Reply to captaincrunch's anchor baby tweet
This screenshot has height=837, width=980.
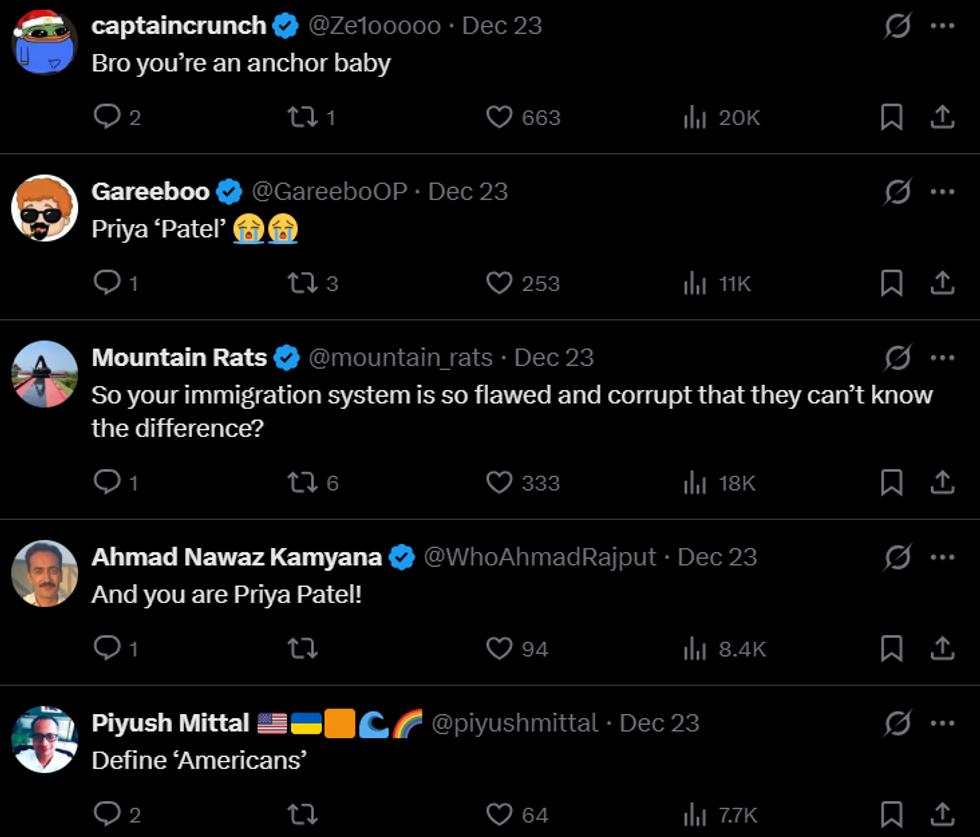(107, 117)
